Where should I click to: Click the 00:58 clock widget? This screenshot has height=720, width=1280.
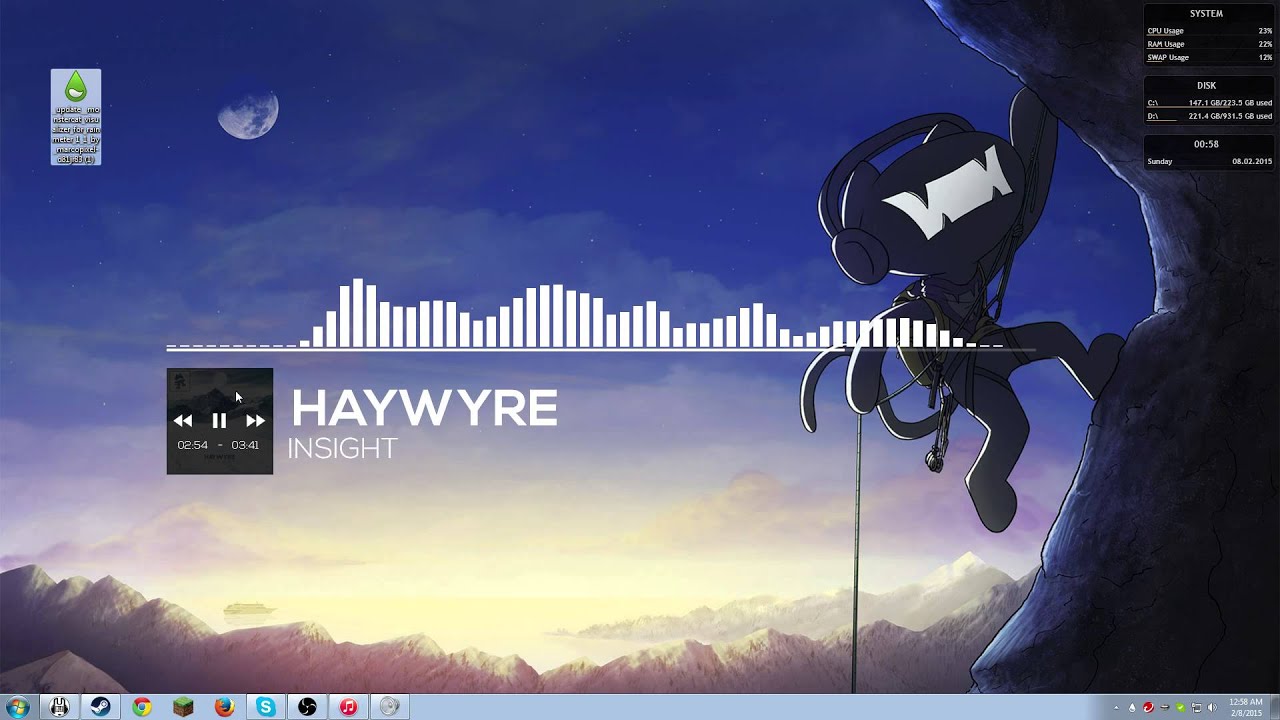pos(1206,144)
